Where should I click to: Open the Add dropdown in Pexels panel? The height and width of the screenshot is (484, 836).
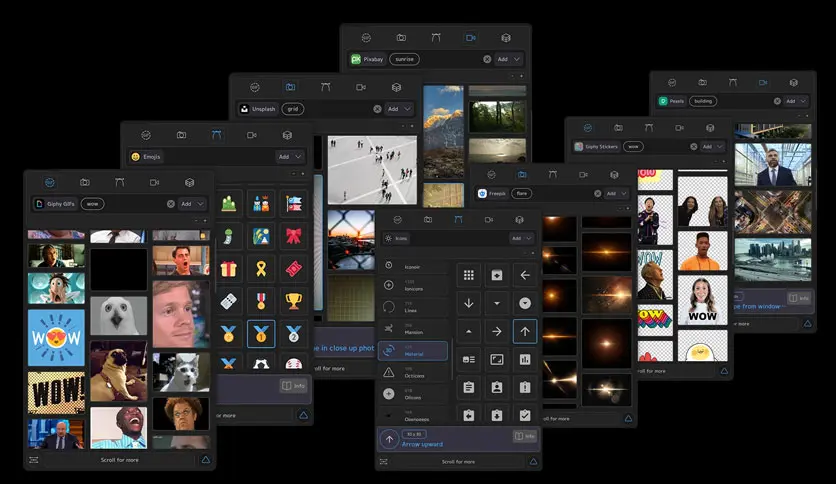coord(796,101)
